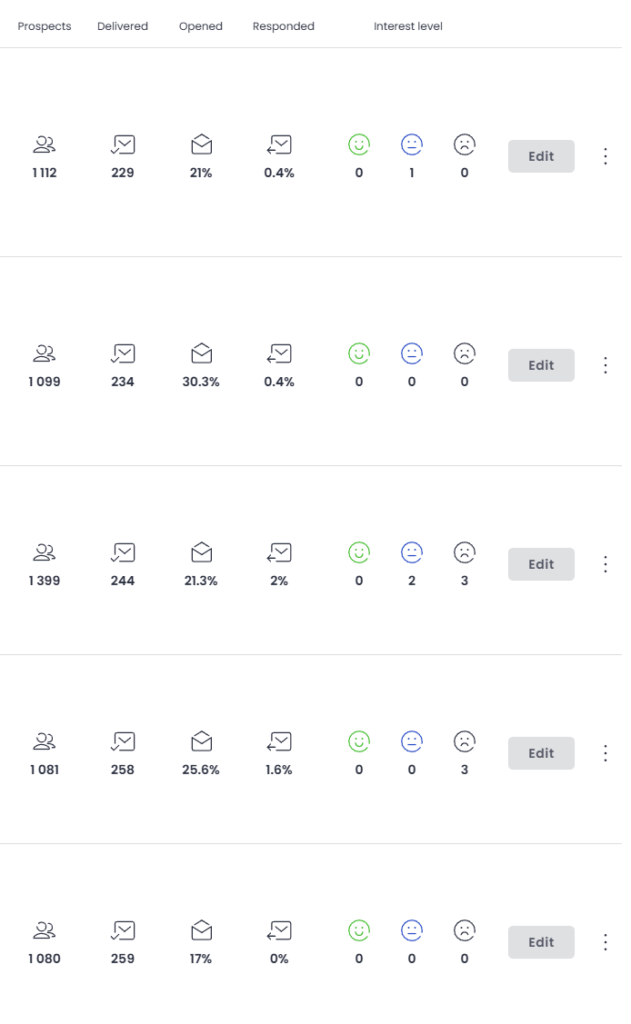
Task: Open the three-dot menu for the 1080 prospects row
Action: [605, 942]
